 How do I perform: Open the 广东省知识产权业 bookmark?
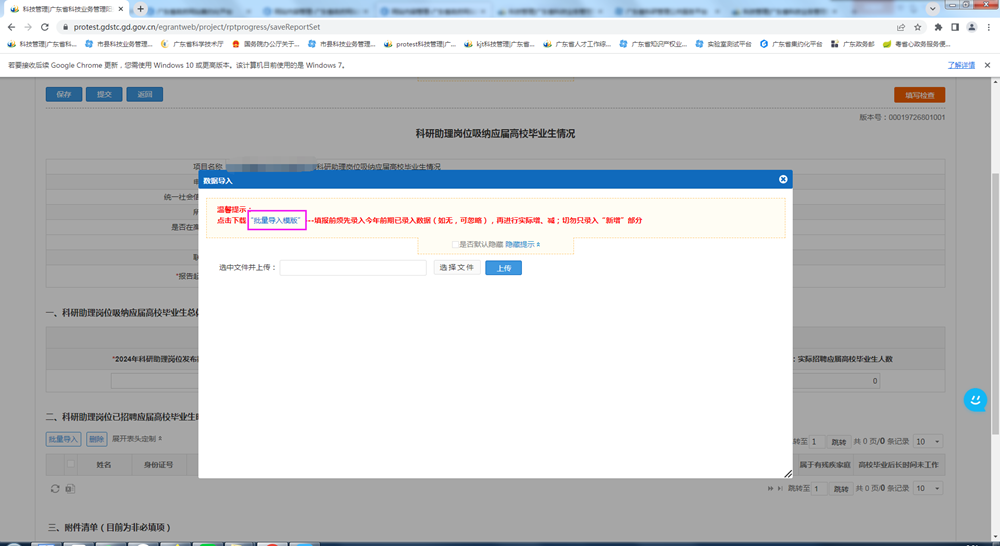point(653,44)
